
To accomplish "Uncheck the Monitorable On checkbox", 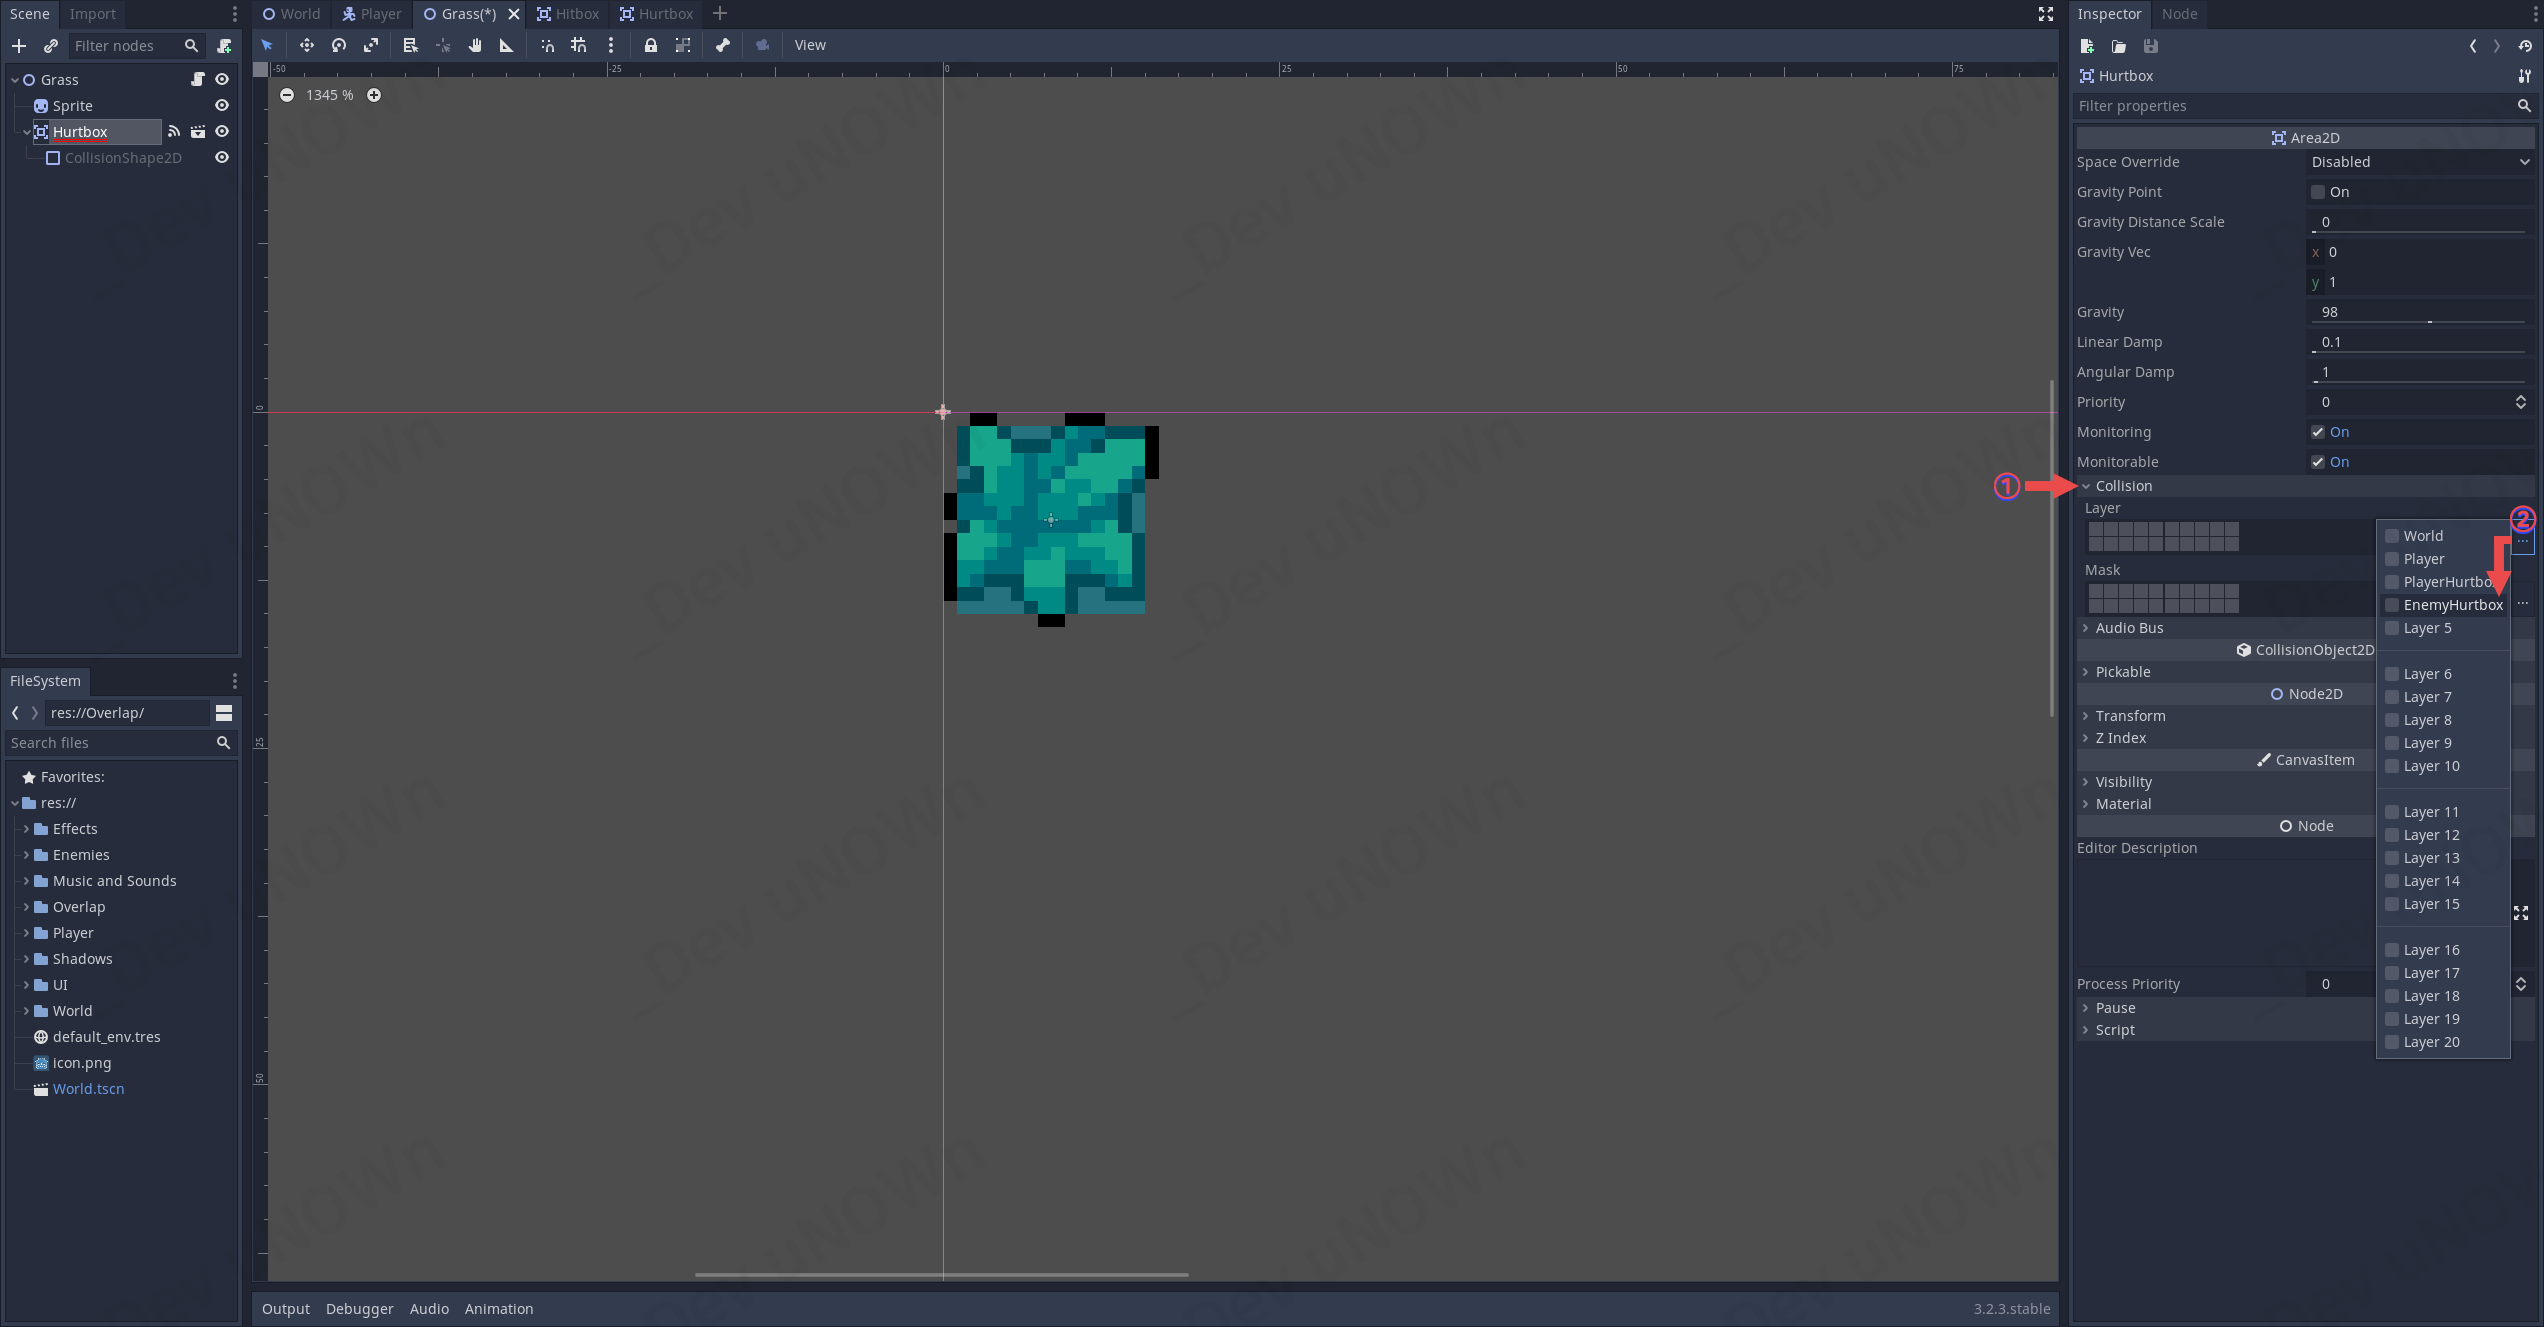I will pyautogui.click(x=2317, y=462).
